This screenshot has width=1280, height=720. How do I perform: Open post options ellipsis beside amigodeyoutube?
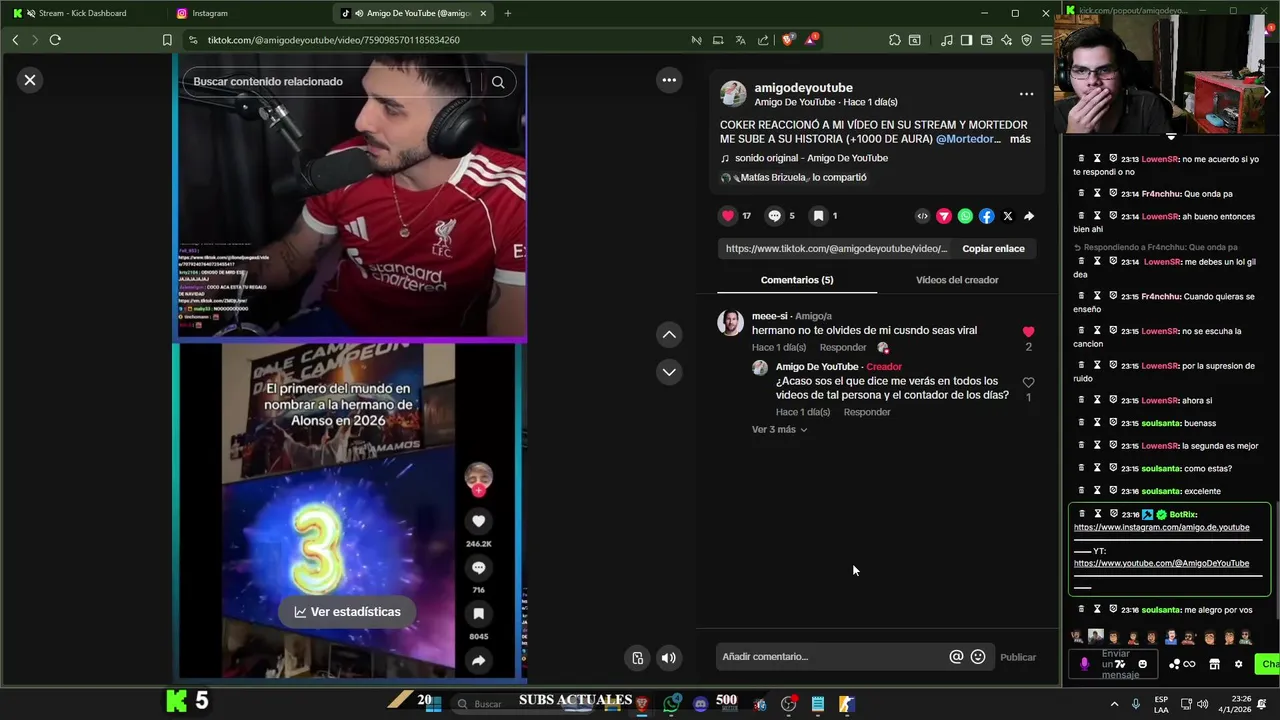pyautogui.click(x=1026, y=94)
